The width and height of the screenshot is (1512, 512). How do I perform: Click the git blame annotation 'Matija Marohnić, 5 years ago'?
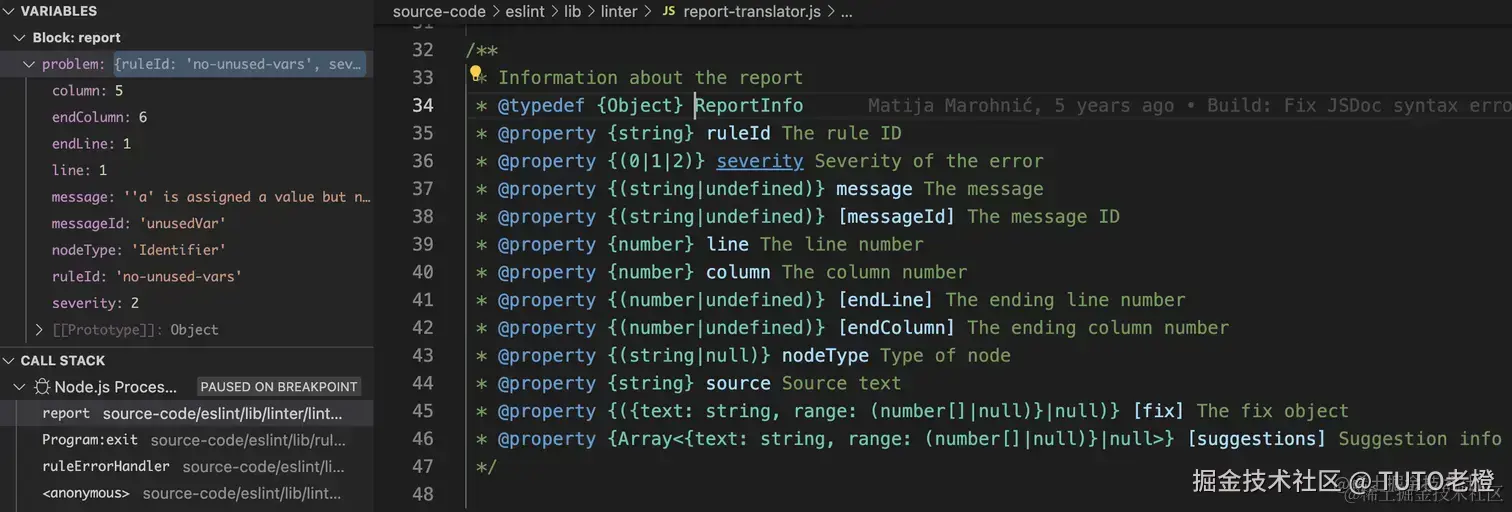[x=1020, y=105]
